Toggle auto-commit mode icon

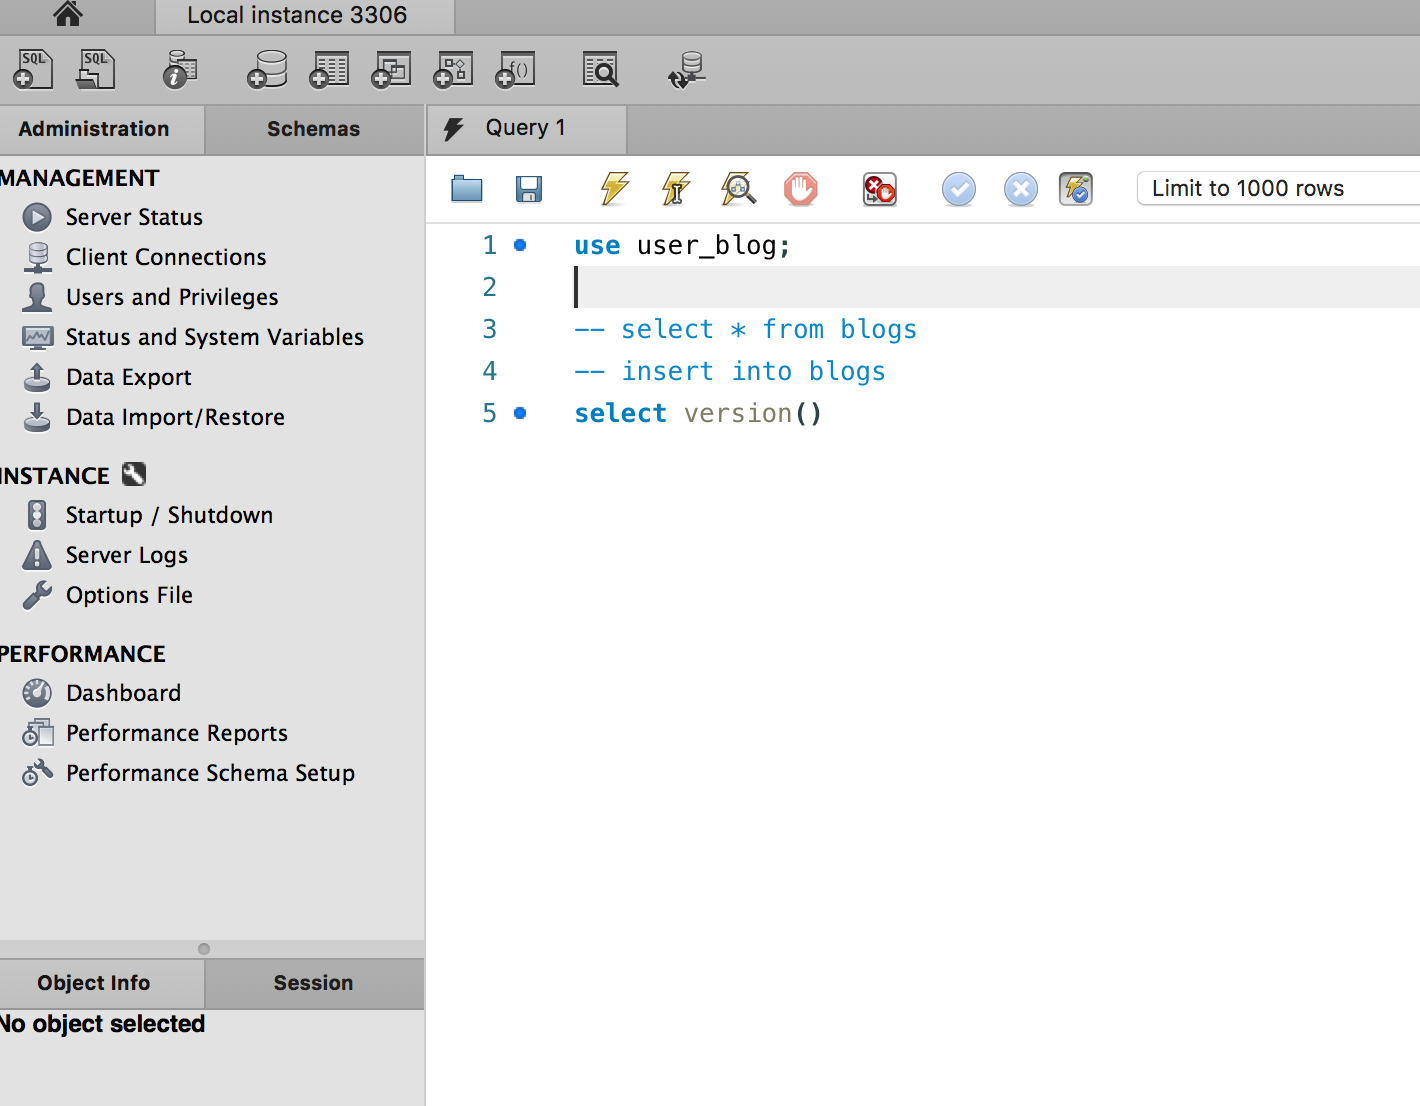[x=1076, y=189]
